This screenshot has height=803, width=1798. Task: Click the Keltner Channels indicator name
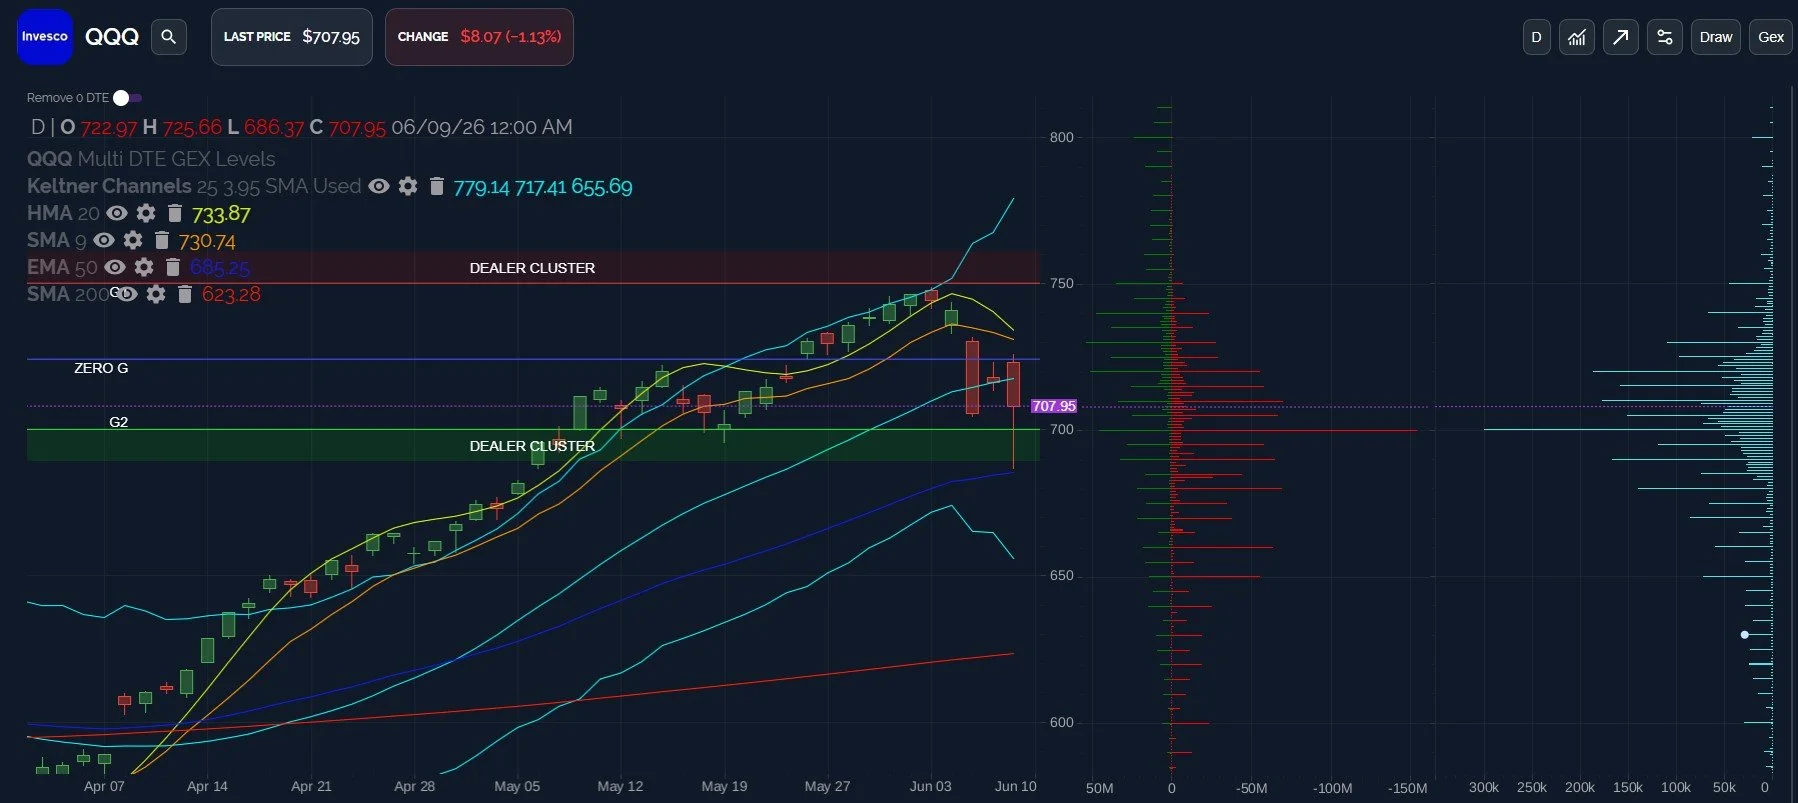coord(109,186)
